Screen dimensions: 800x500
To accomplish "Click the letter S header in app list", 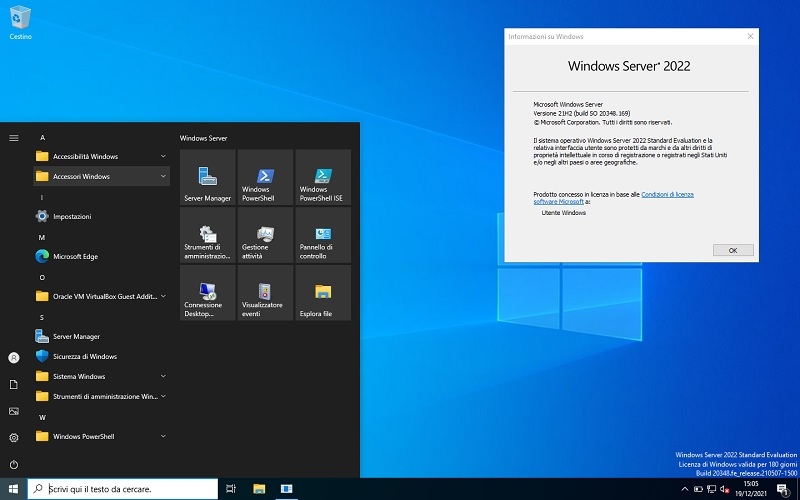I will (x=42, y=317).
